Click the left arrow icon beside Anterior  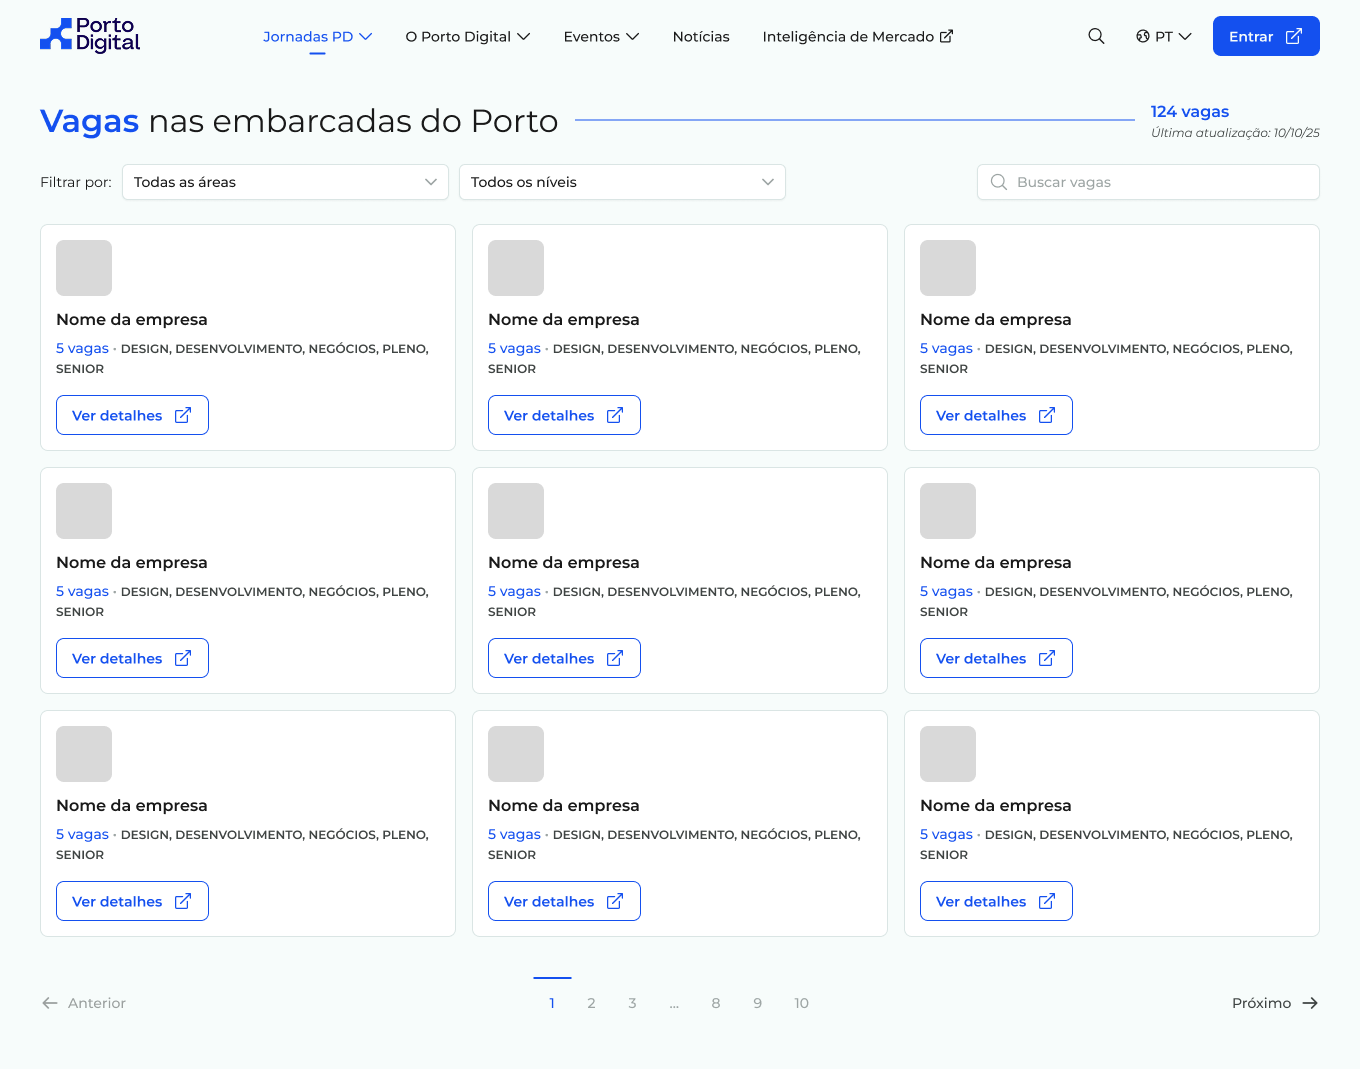point(50,1003)
